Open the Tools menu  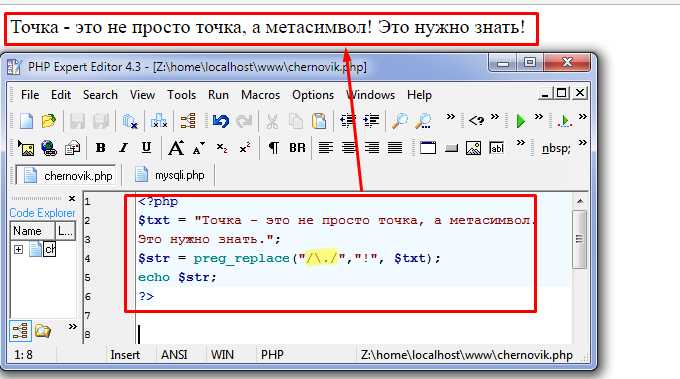(x=181, y=95)
